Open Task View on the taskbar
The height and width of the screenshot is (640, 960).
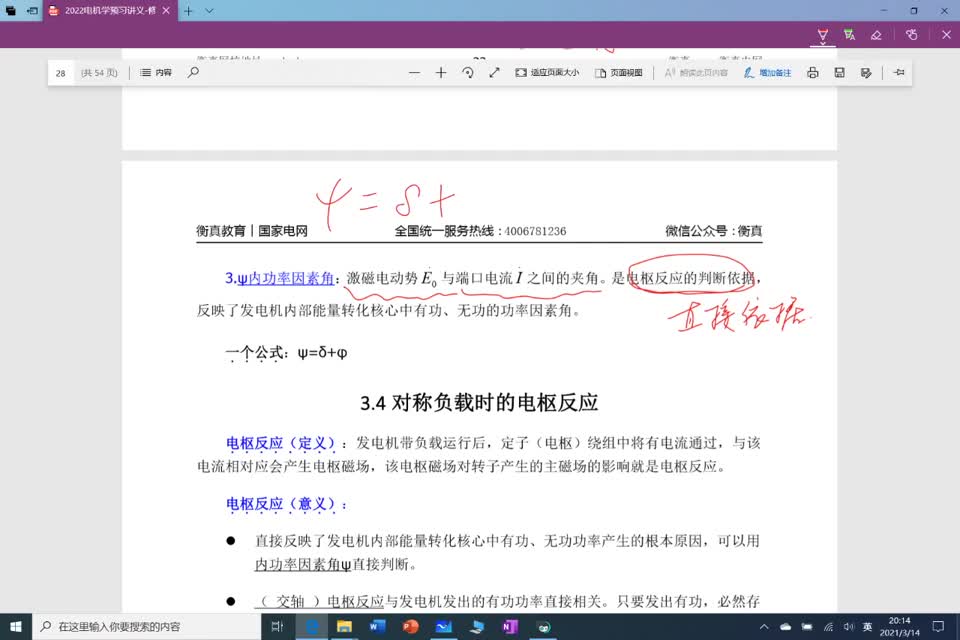coord(277,627)
